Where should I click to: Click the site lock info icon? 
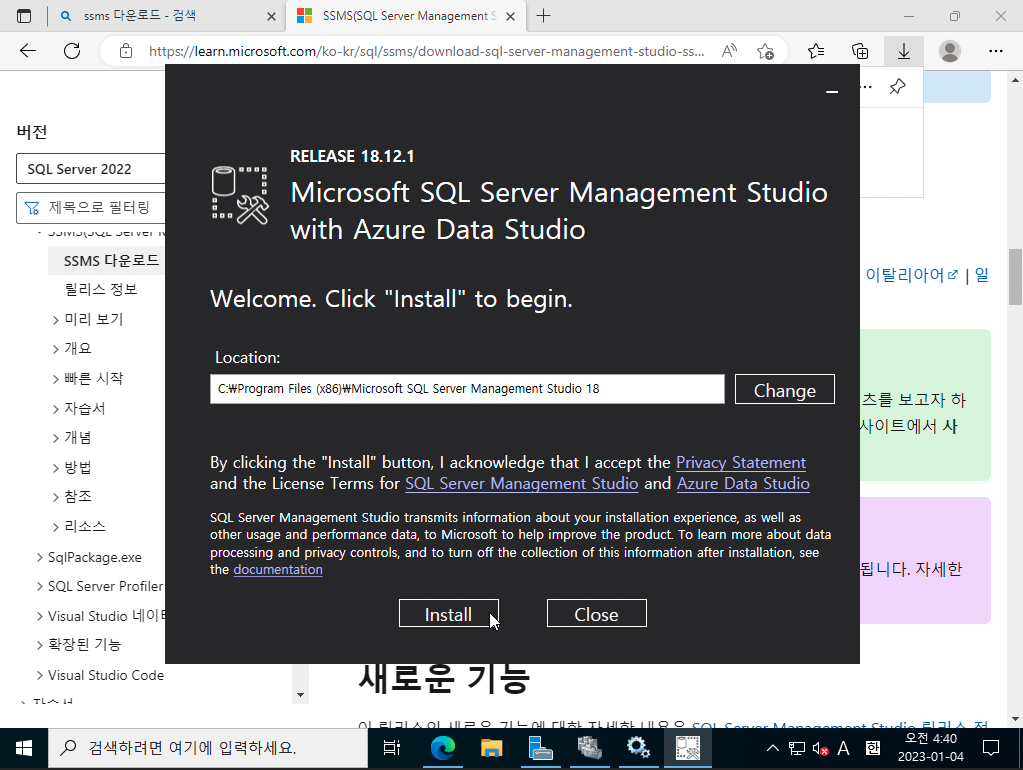126,51
